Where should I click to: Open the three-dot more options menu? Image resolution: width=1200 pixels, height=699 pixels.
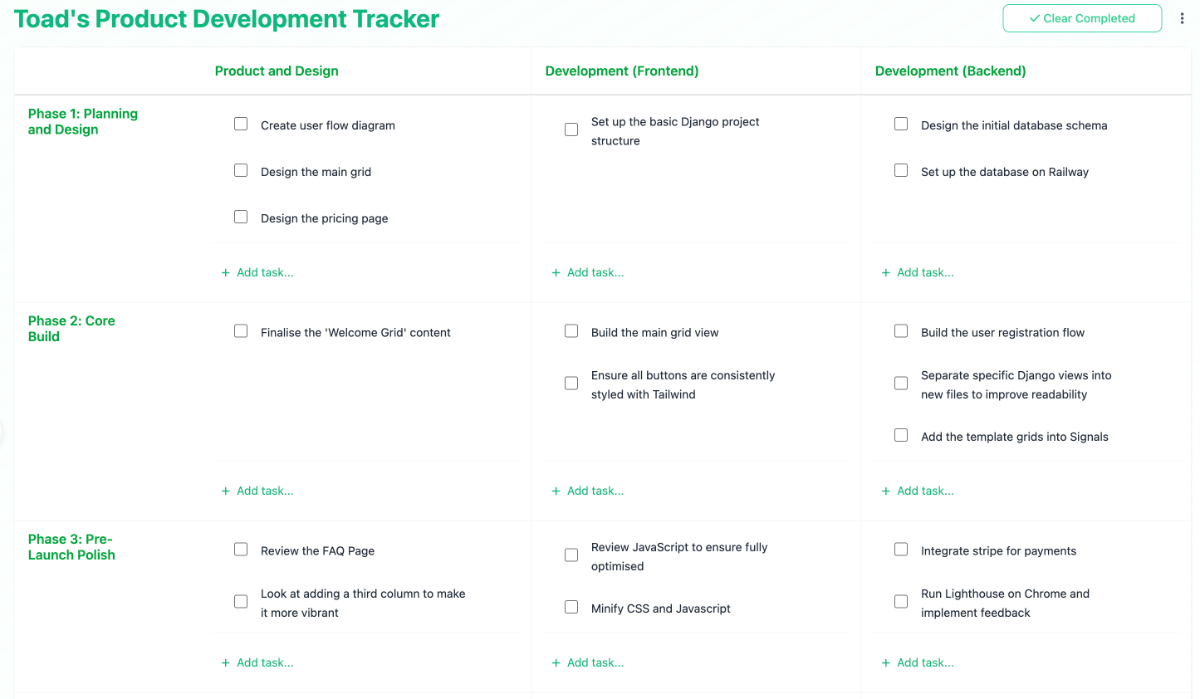[1182, 18]
